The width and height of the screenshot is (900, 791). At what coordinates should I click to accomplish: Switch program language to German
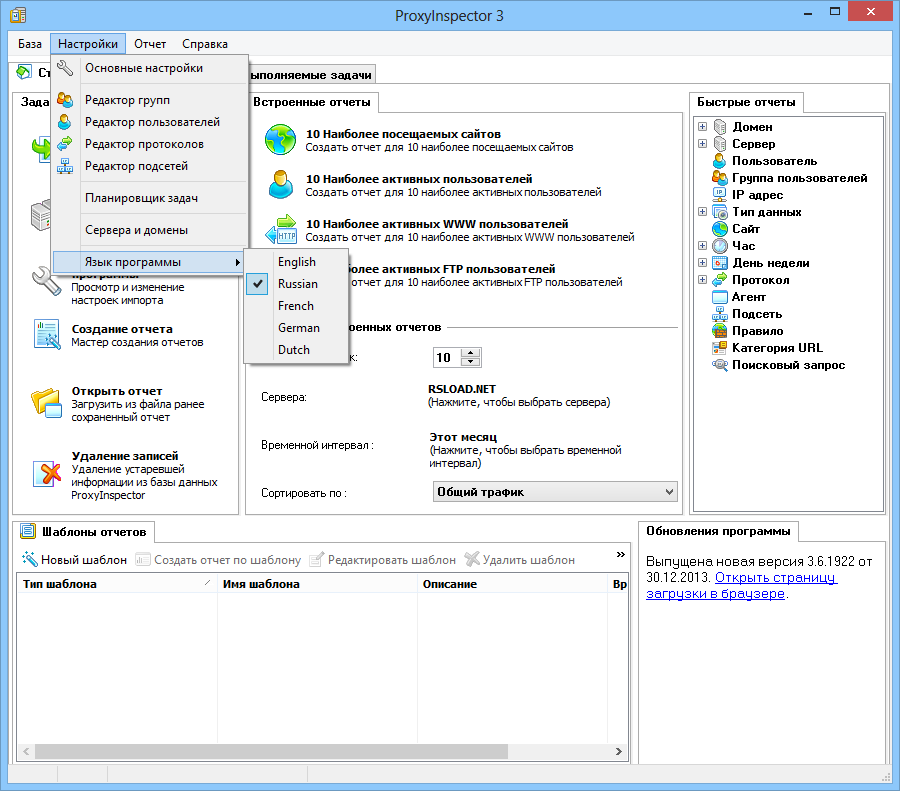tap(297, 328)
